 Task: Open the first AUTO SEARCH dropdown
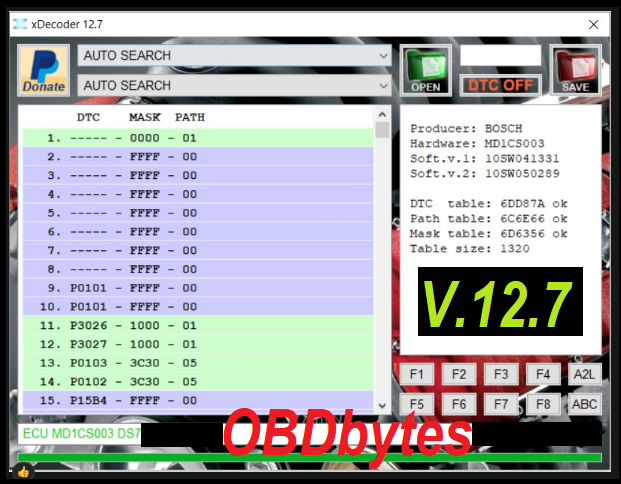234,55
